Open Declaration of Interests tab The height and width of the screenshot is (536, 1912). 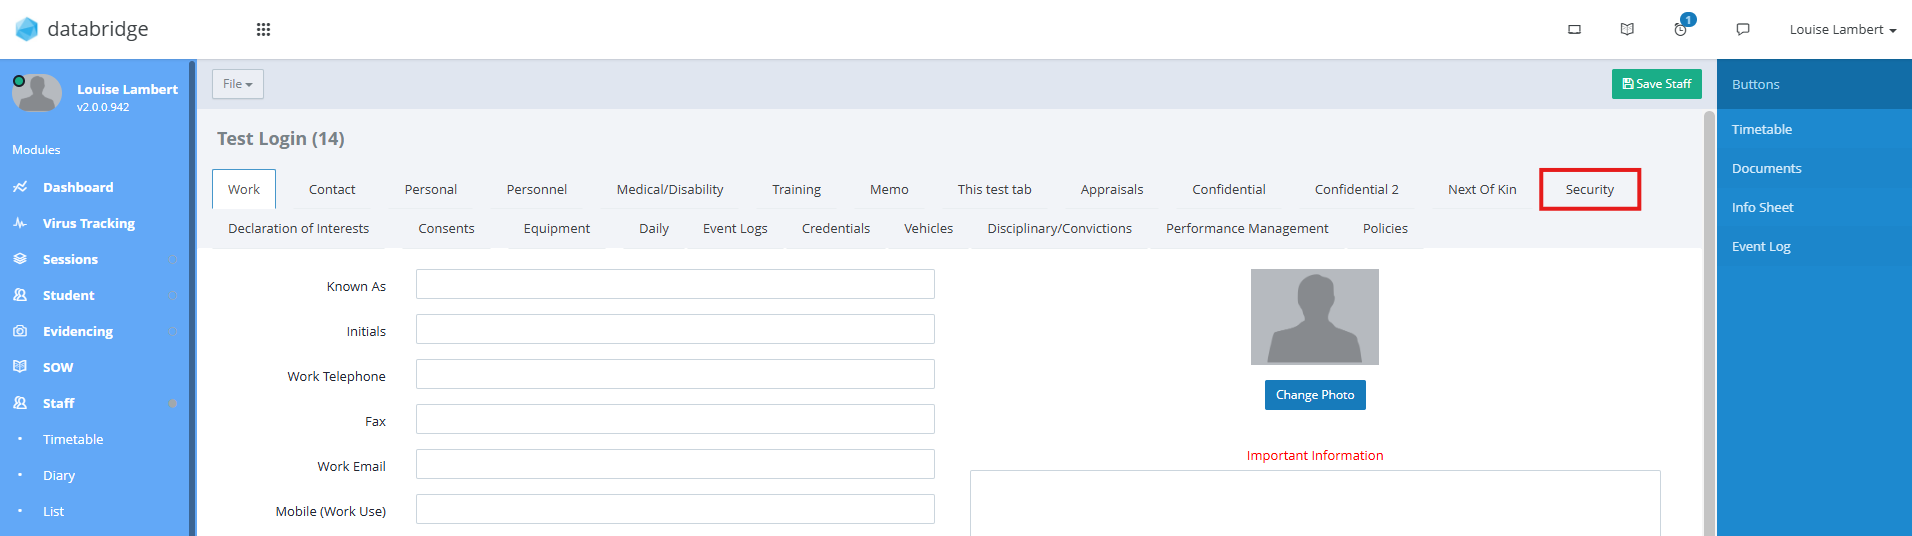pos(299,228)
